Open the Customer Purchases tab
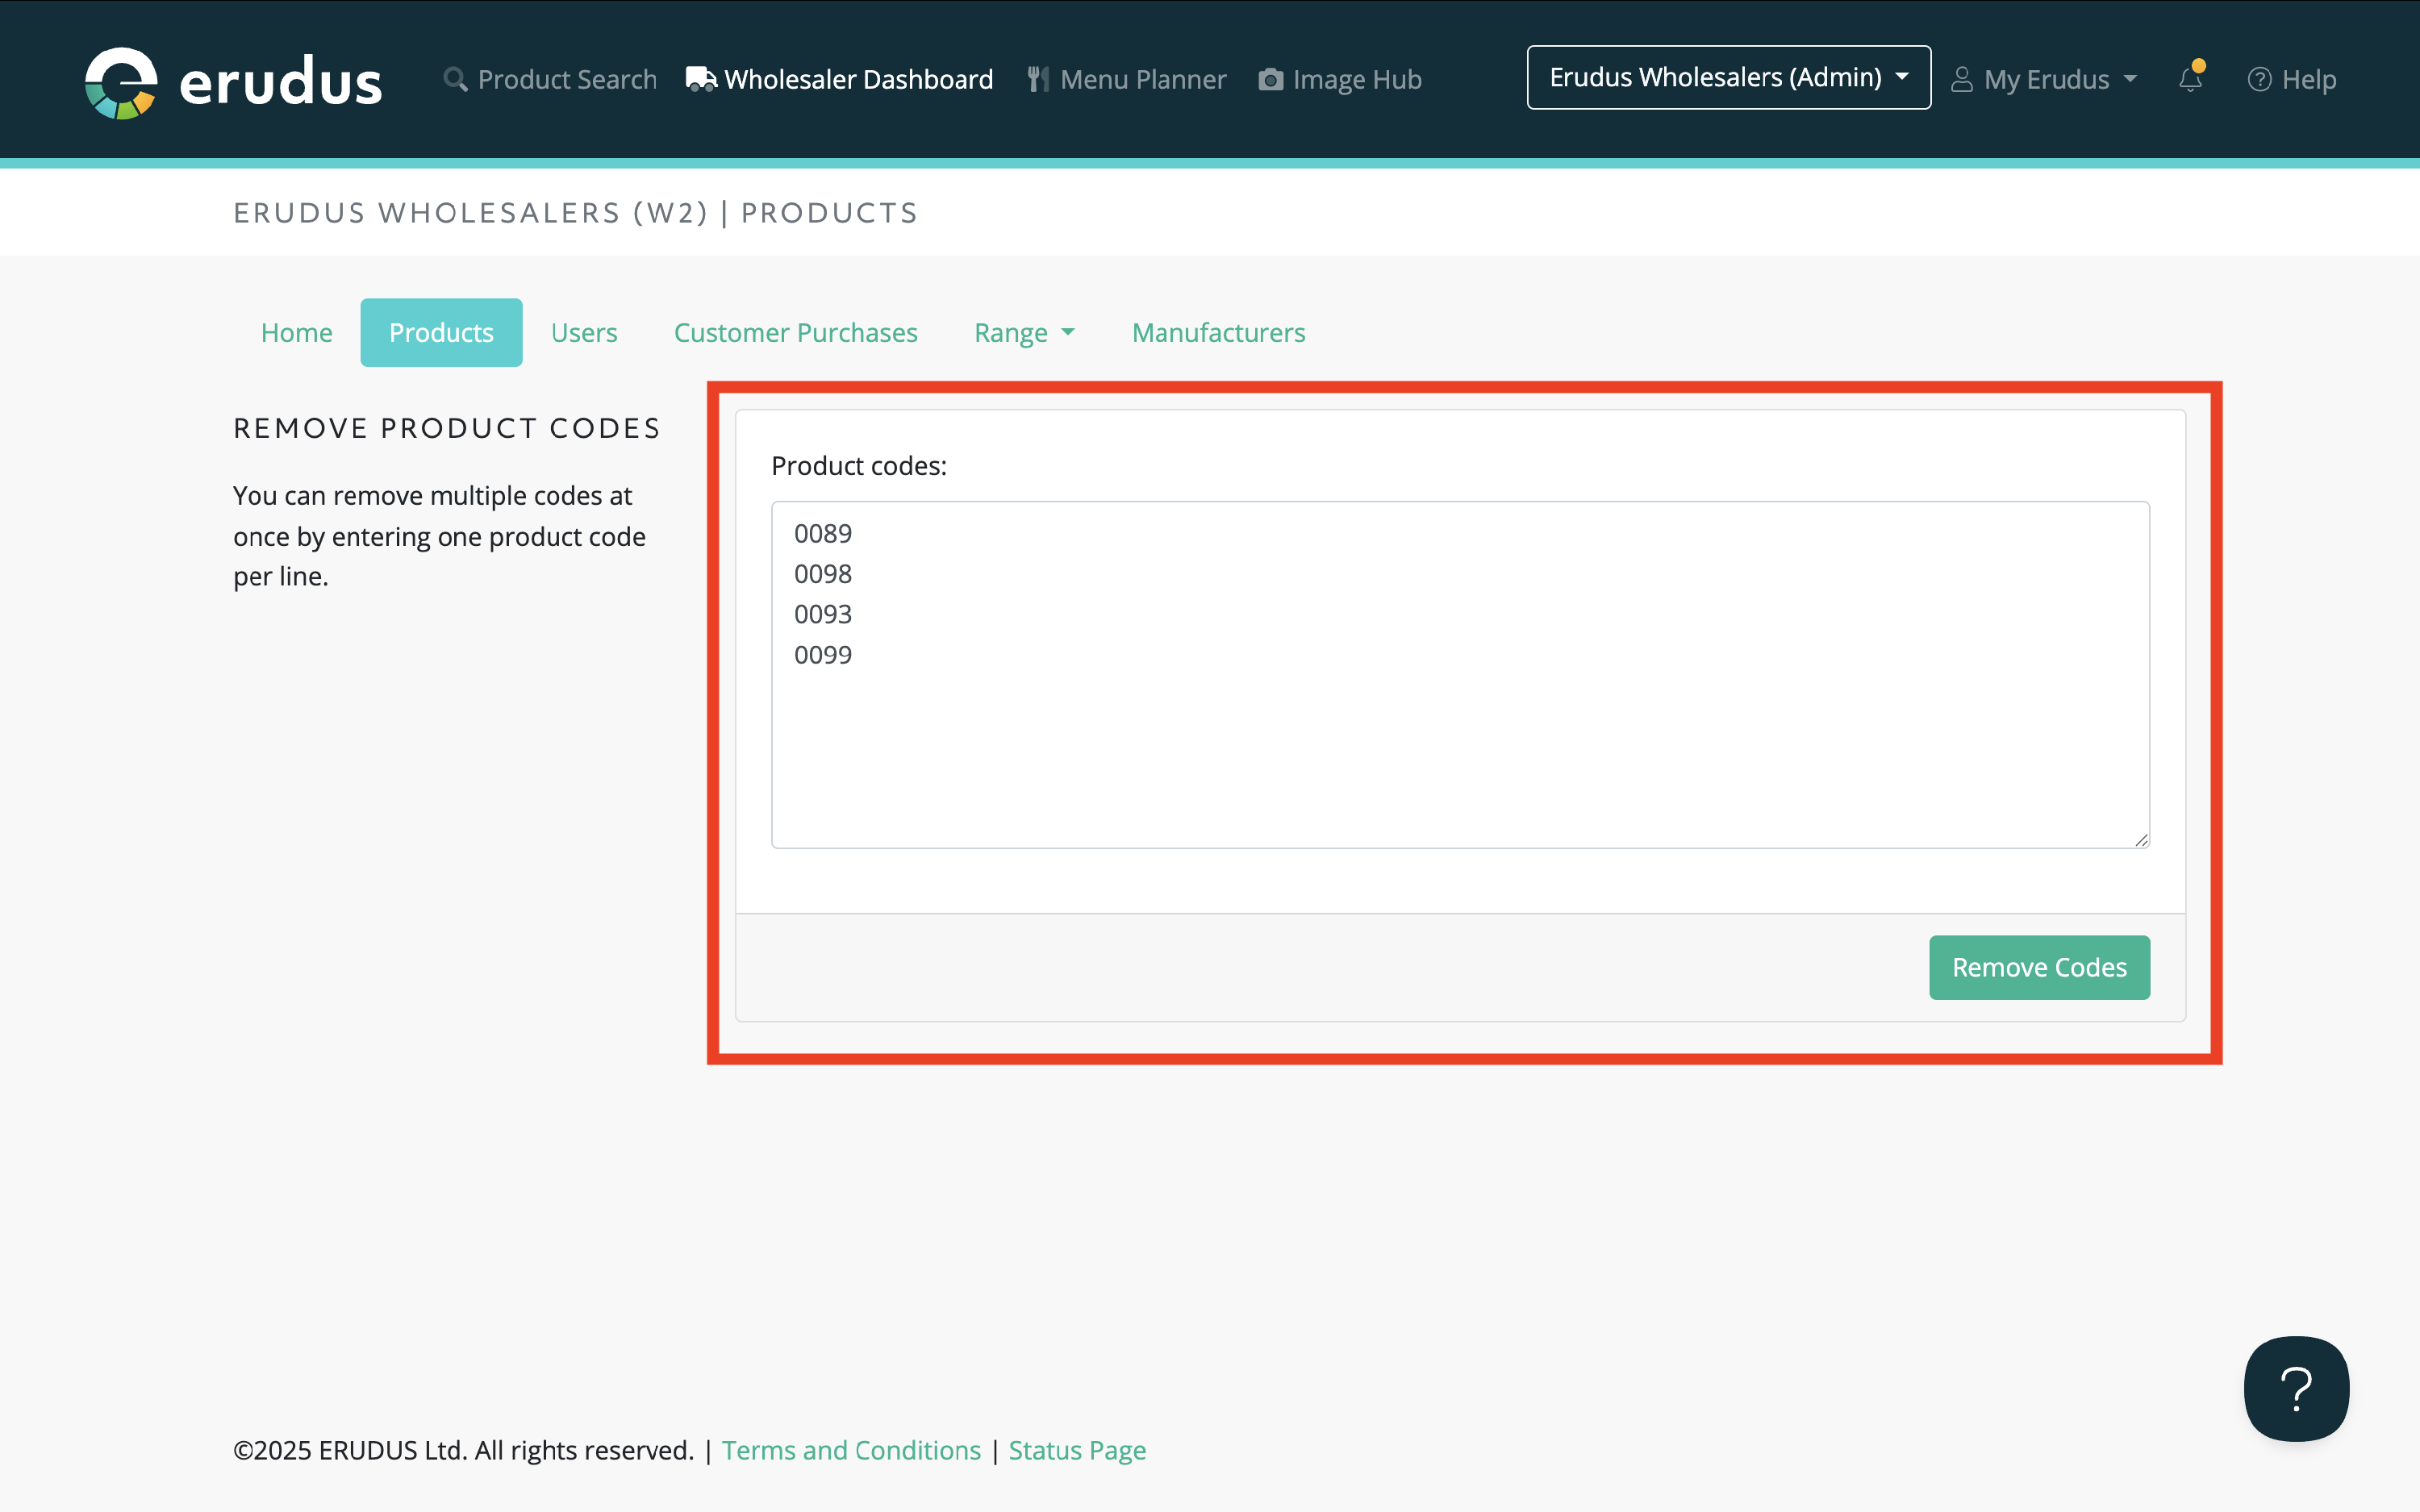Image resolution: width=2420 pixels, height=1512 pixels. [x=795, y=333]
